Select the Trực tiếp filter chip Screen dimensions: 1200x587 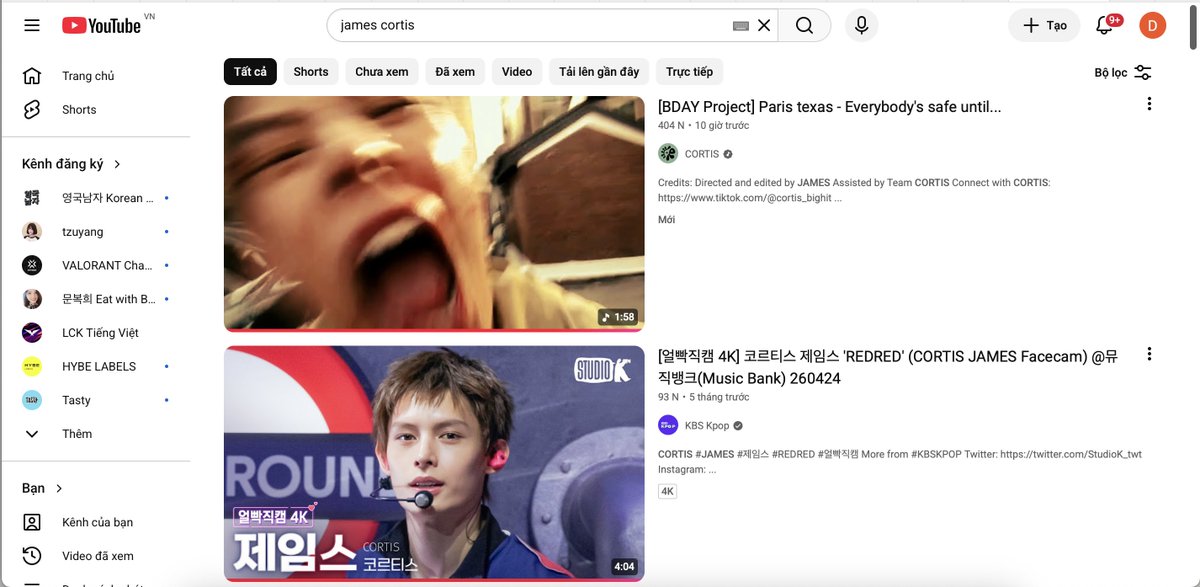tap(690, 72)
